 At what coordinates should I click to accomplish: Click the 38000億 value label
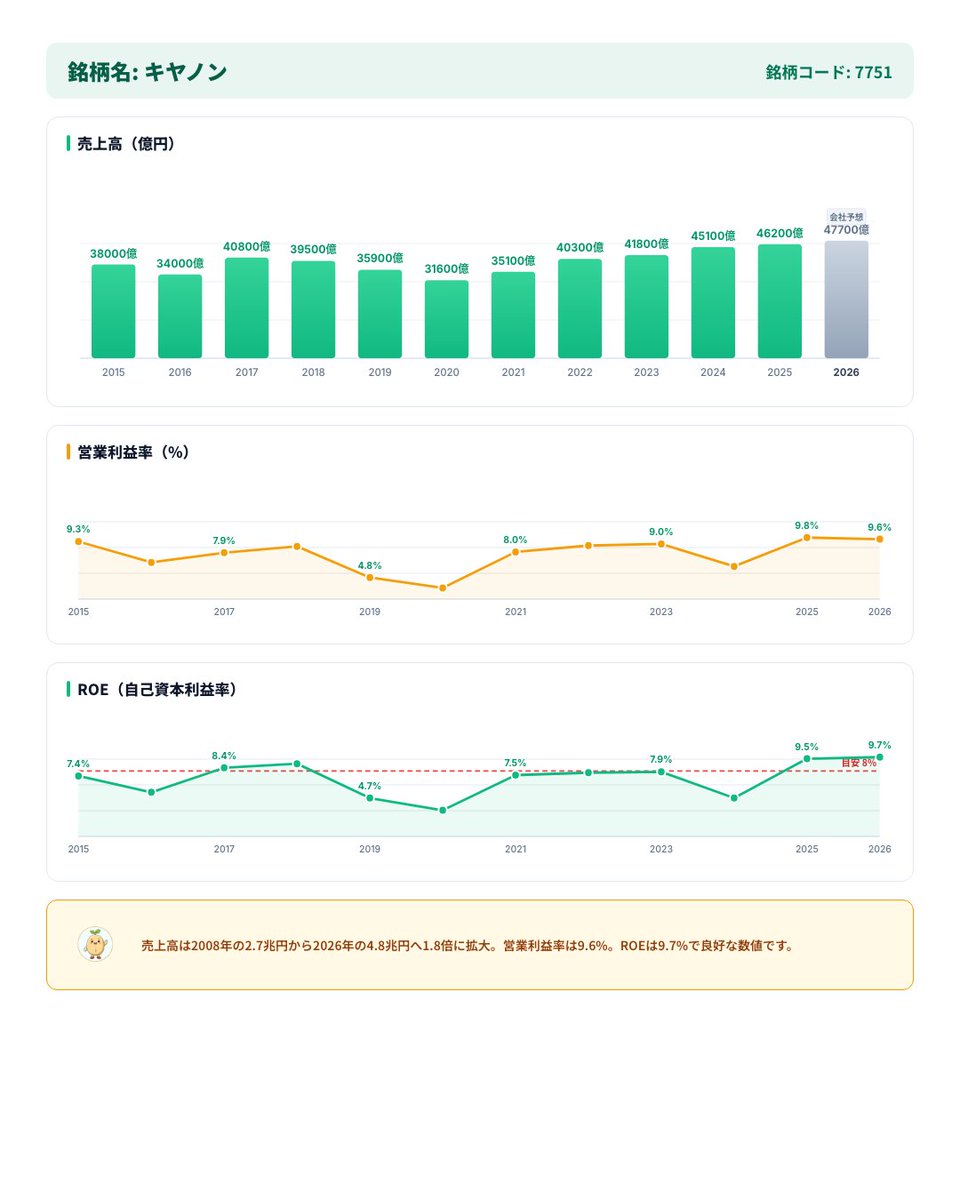[113, 254]
